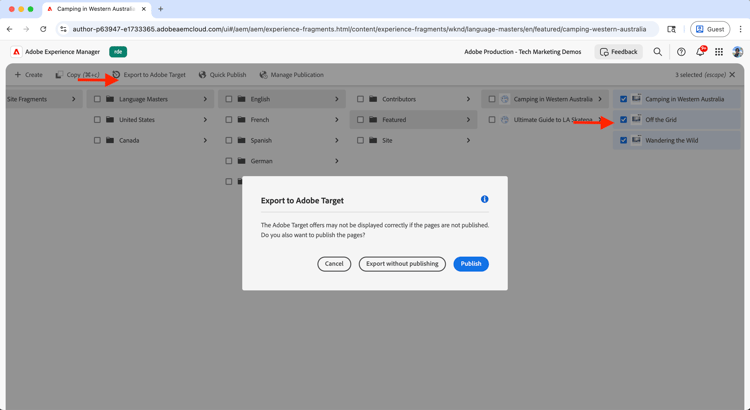Open the dialog's blue info icon
The width and height of the screenshot is (750, 410).
tap(485, 199)
